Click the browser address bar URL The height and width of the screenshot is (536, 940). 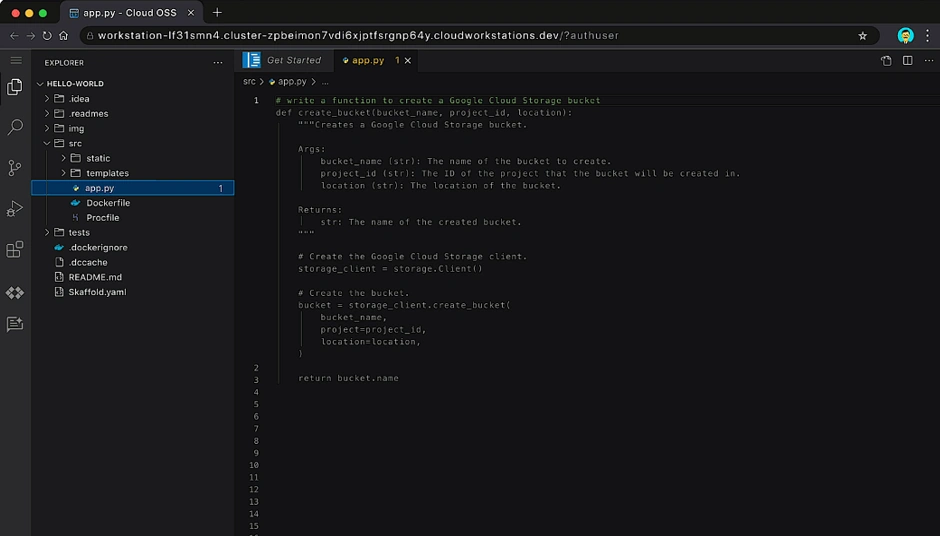[358, 36]
